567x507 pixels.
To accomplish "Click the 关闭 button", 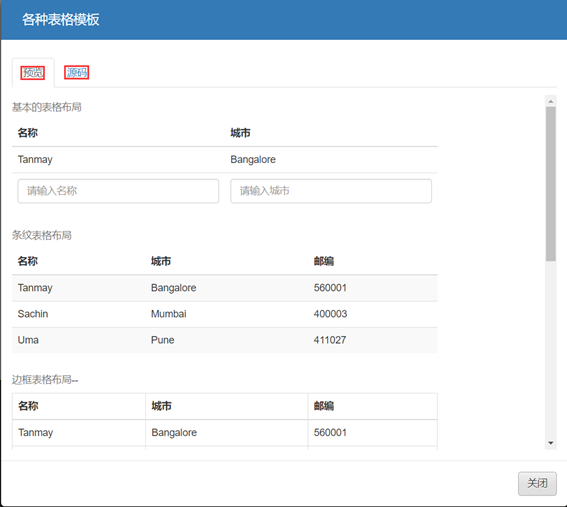I will 537,483.
